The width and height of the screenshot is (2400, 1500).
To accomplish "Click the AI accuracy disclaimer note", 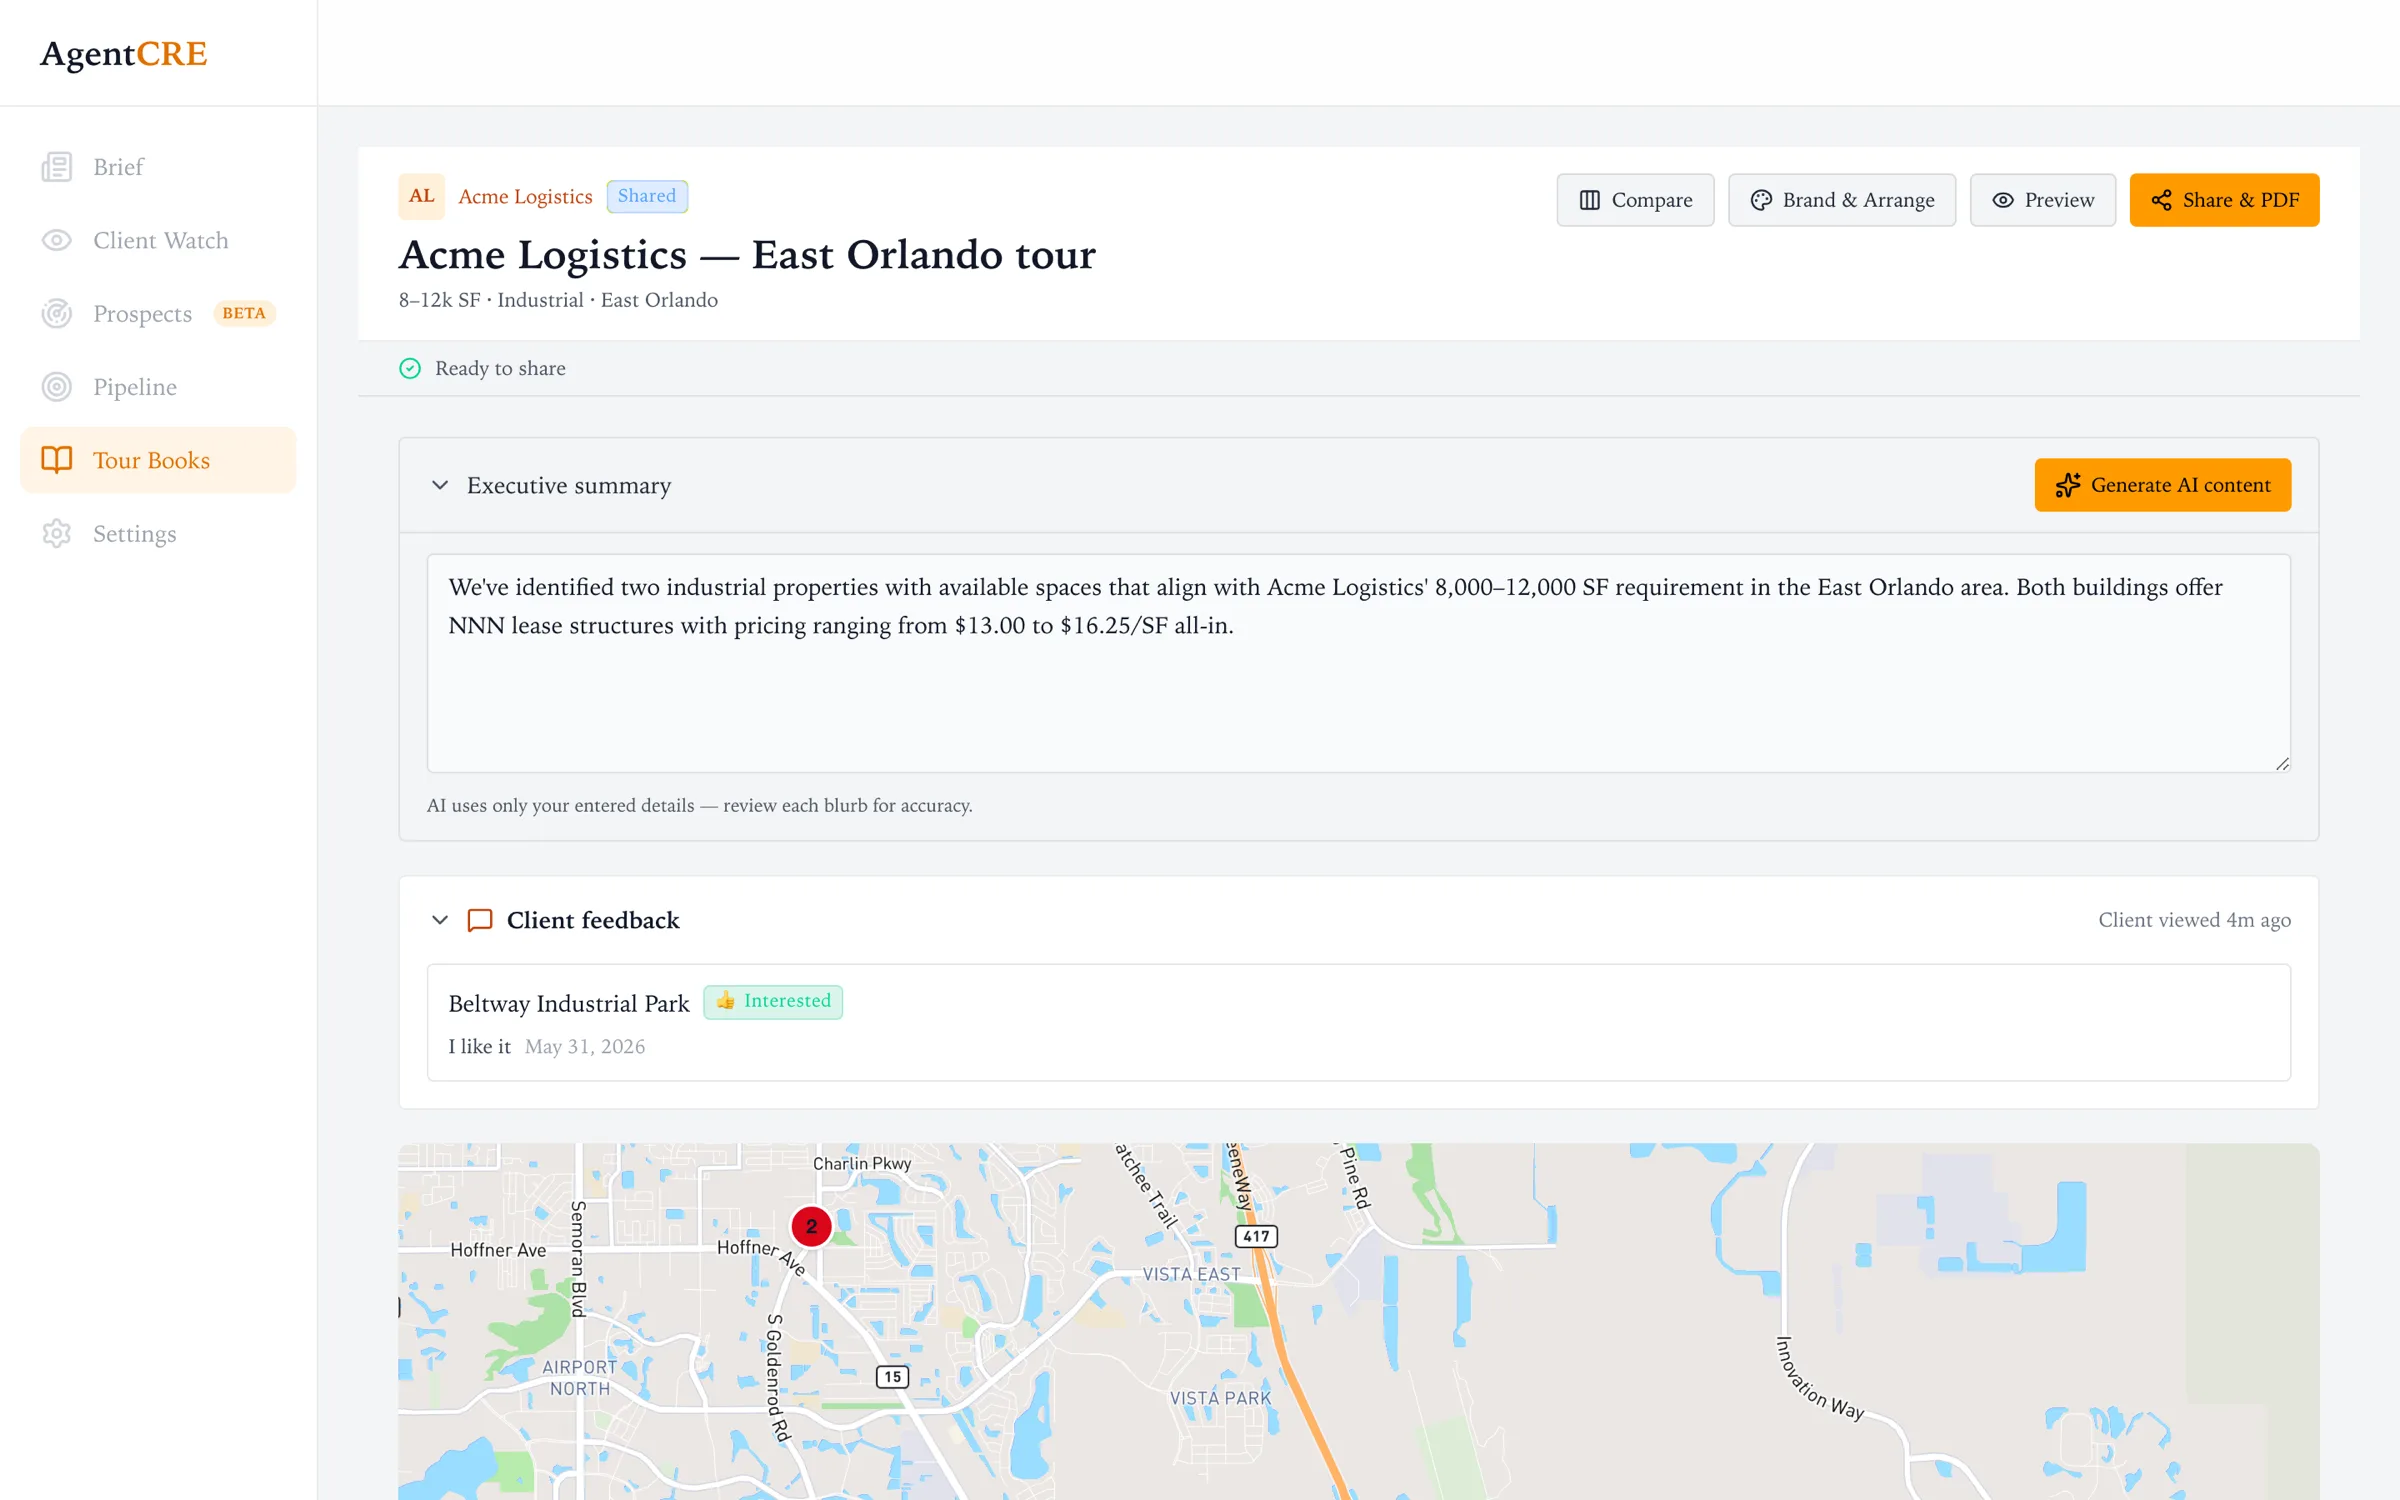I will 699,805.
